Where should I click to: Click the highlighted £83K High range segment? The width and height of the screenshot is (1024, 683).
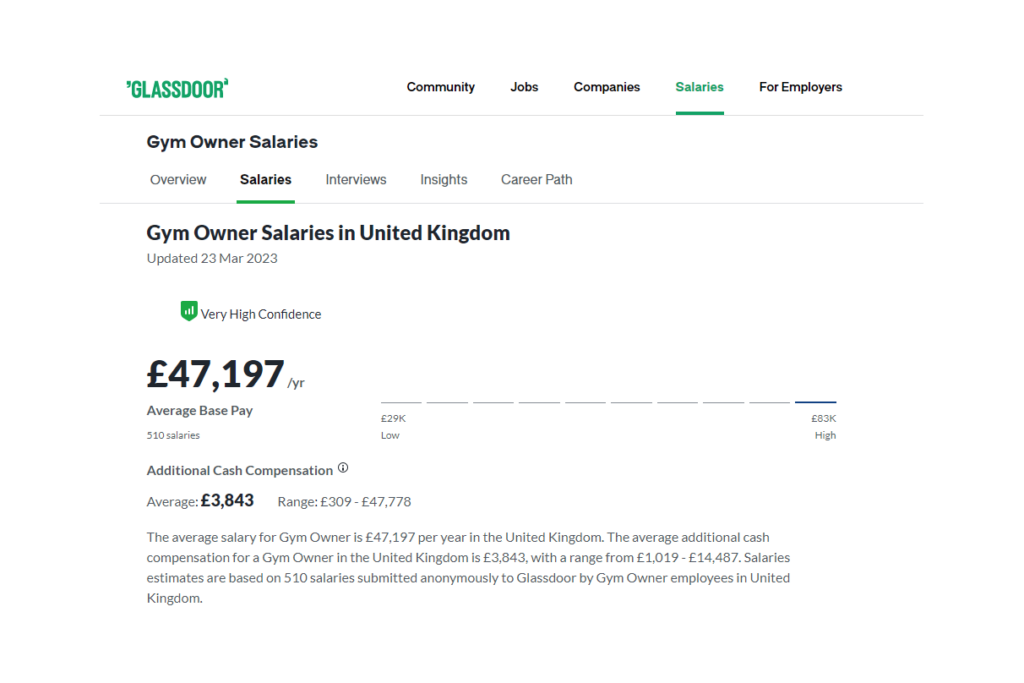point(815,402)
